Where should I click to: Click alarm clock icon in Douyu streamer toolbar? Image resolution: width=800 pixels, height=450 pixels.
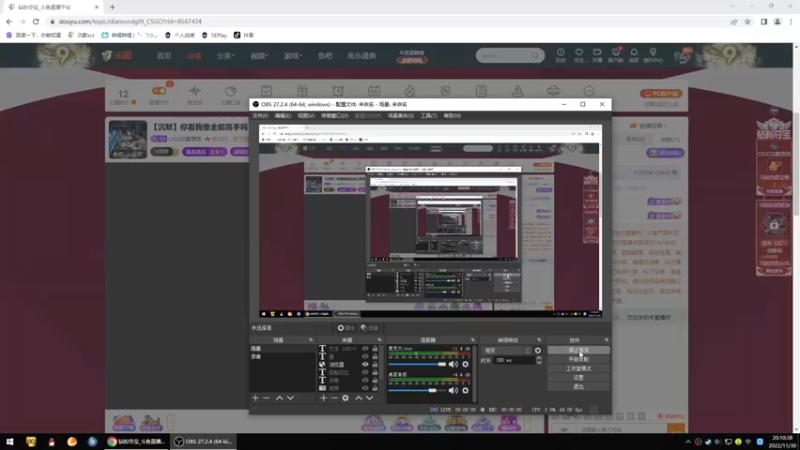(338, 91)
